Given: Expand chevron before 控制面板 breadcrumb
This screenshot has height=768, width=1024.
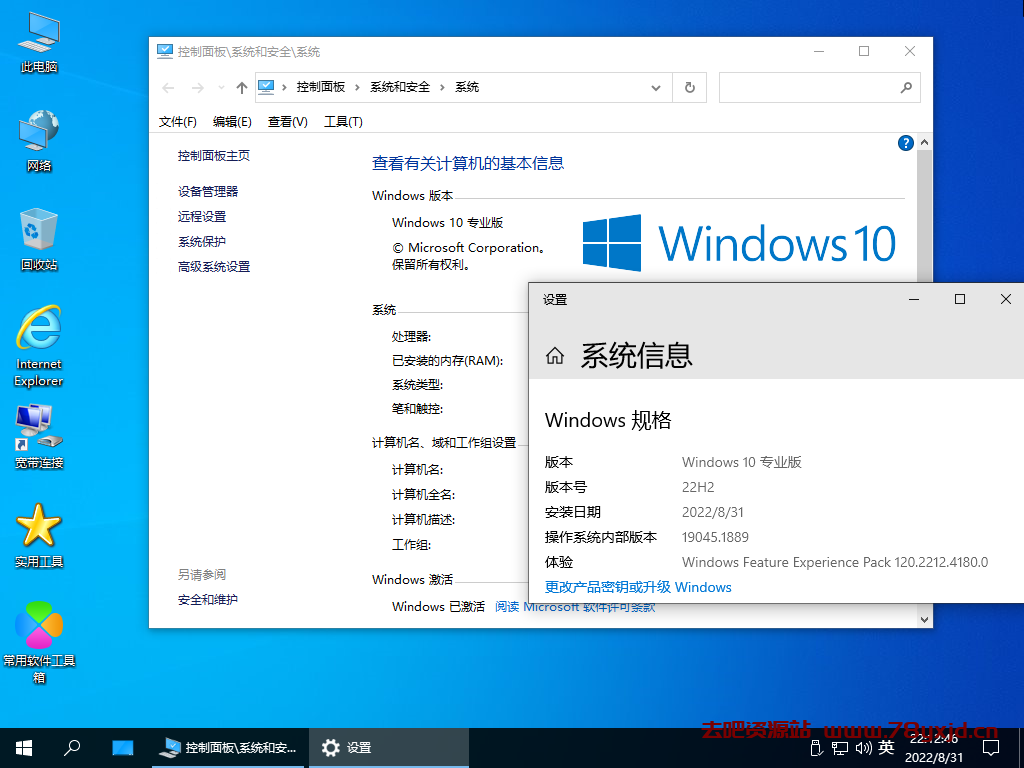Looking at the screenshot, I should tap(285, 88).
